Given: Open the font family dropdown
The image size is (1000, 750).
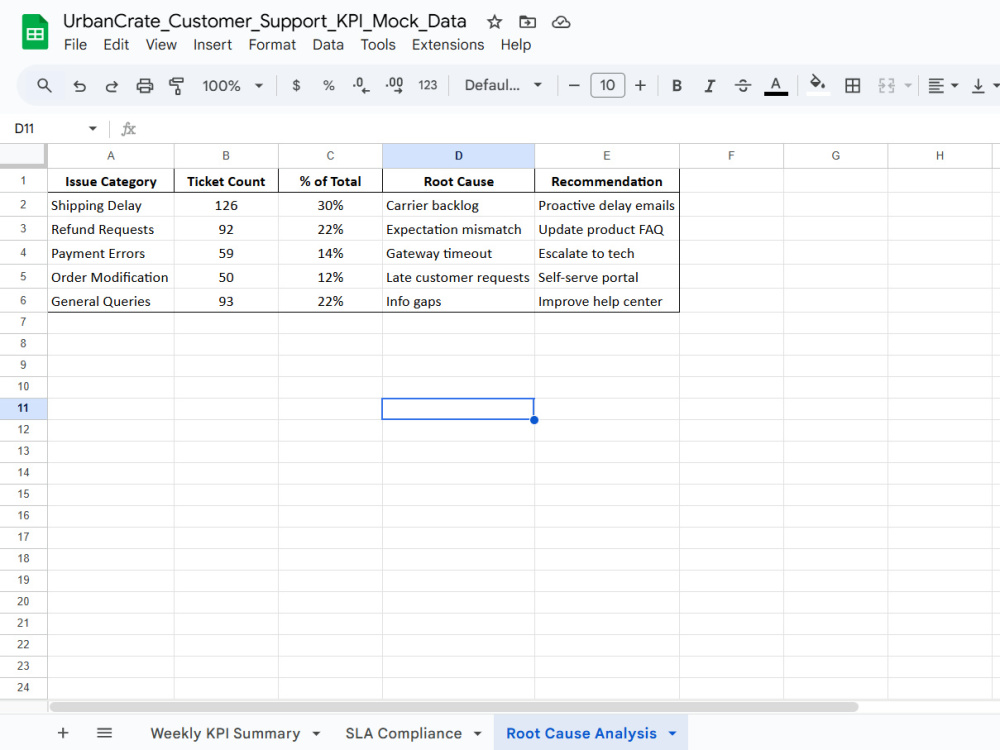Looking at the screenshot, I should 503,85.
